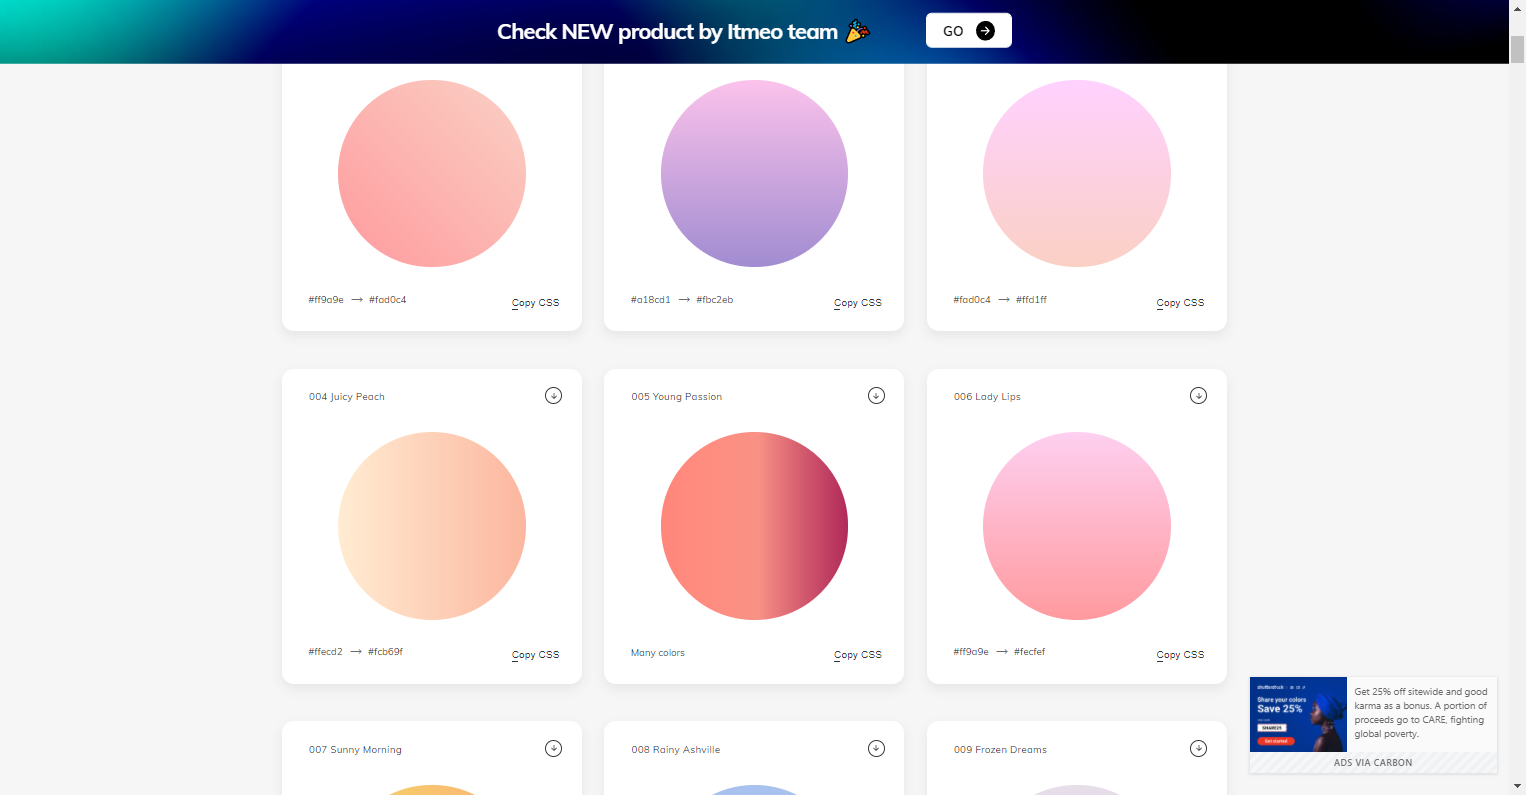Download the Young Passion gradient image

[876, 396]
